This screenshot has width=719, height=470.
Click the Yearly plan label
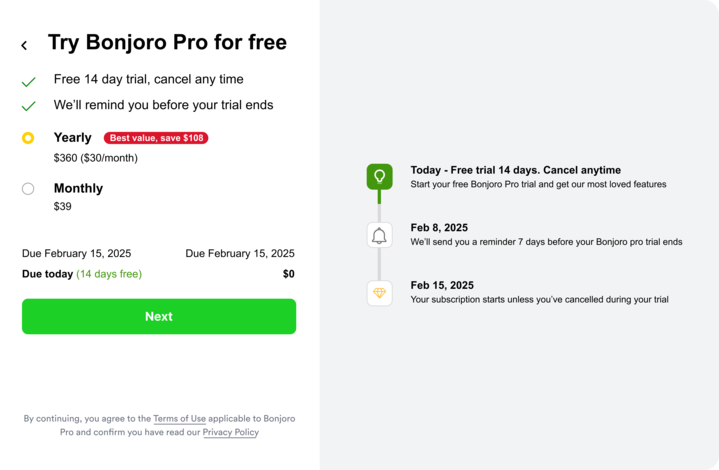(x=72, y=138)
